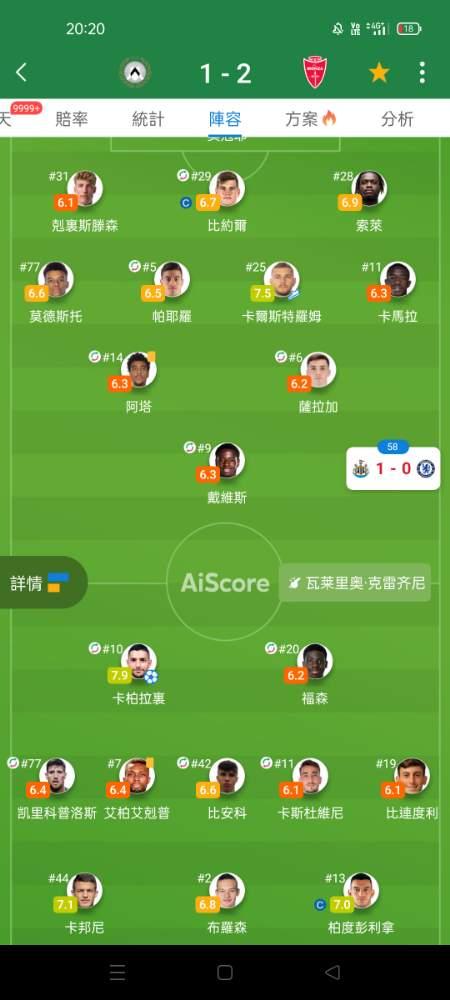Open the three-dot more options menu
Screen dimensions: 450x1000
pyautogui.click(x=422, y=73)
